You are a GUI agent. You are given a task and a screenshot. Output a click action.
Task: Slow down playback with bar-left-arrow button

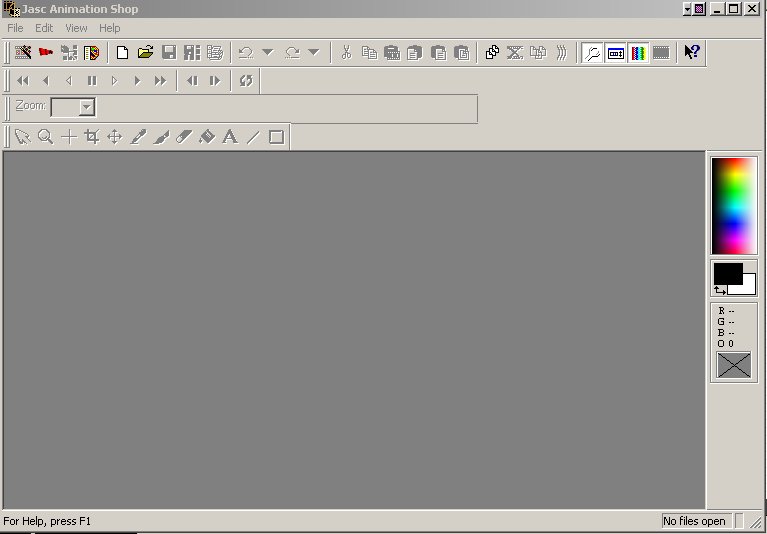coord(192,81)
